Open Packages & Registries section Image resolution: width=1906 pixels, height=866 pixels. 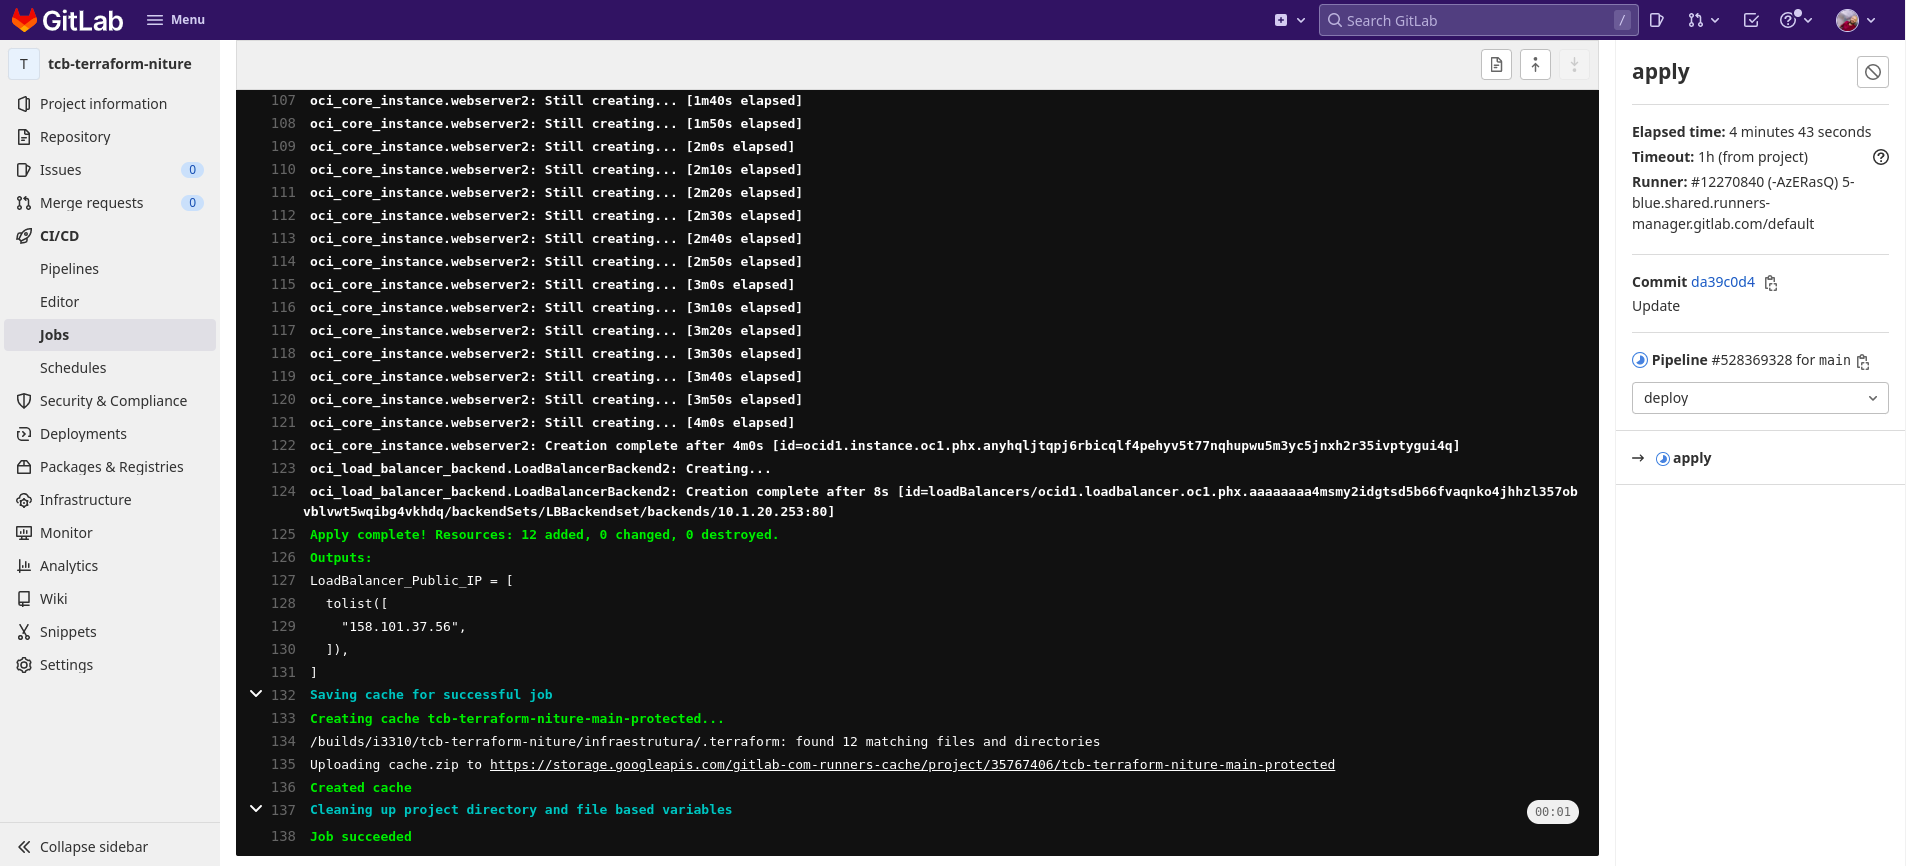pyautogui.click(x=110, y=467)
